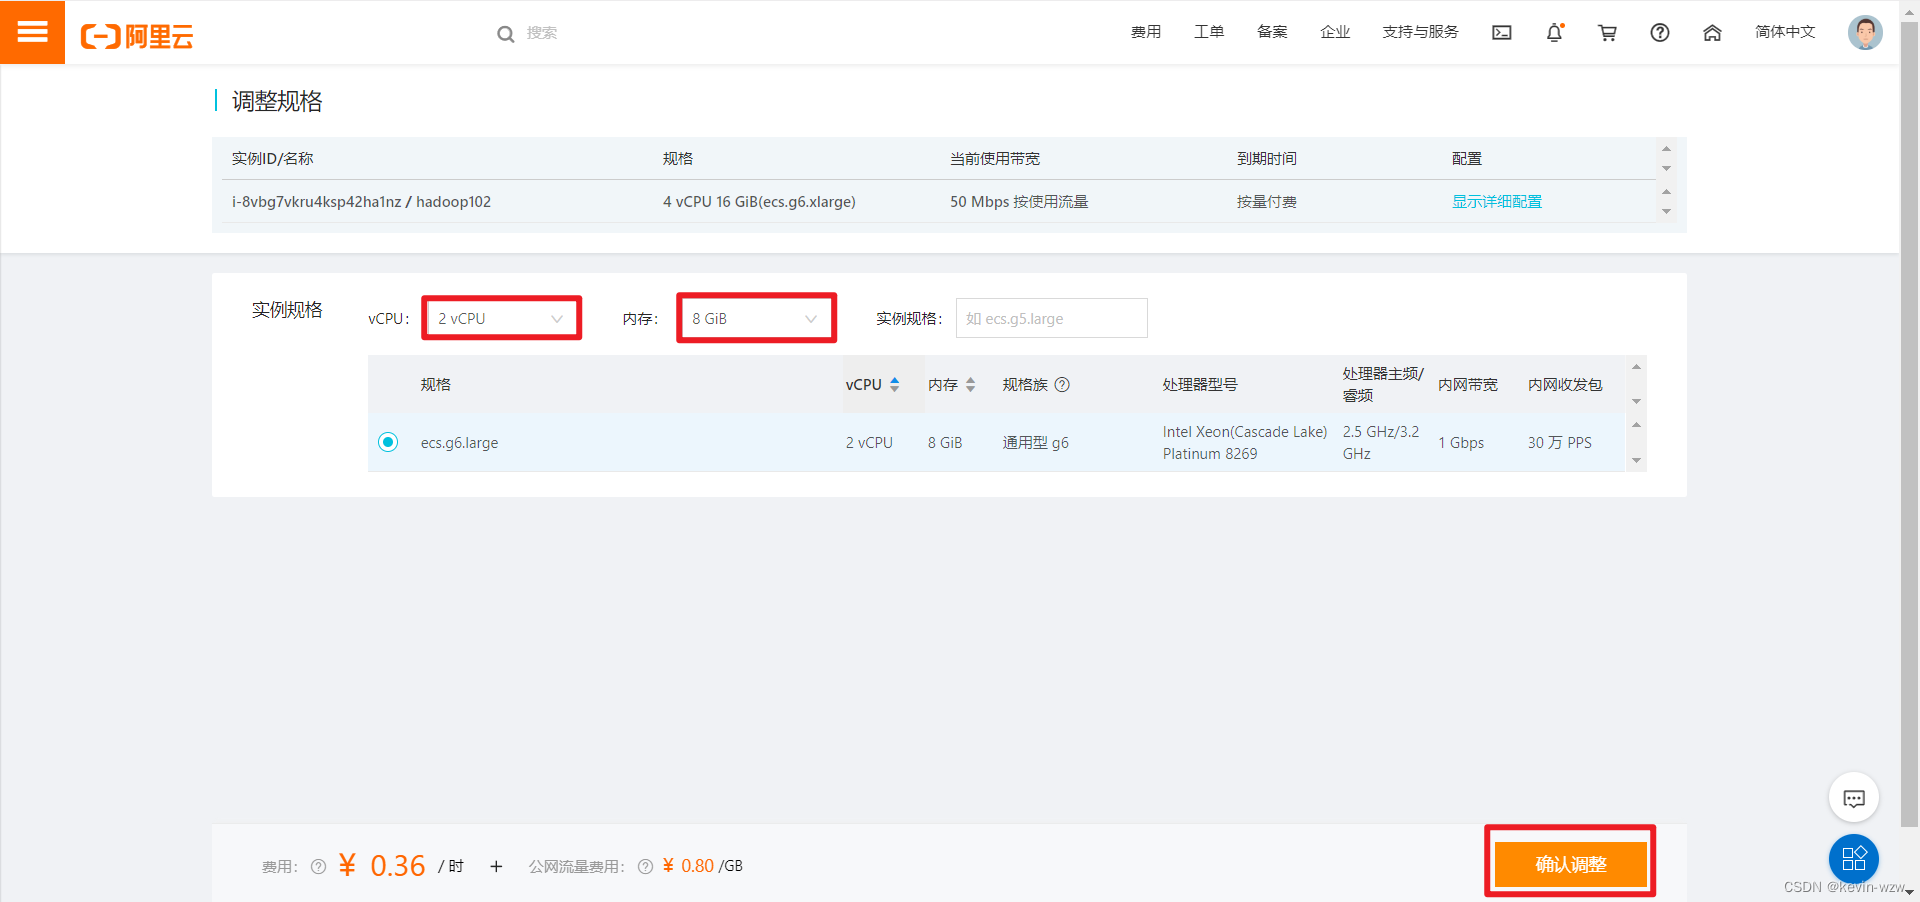Click the search magnifier icon
1920x902 pixels.
(x=506, y=34)
